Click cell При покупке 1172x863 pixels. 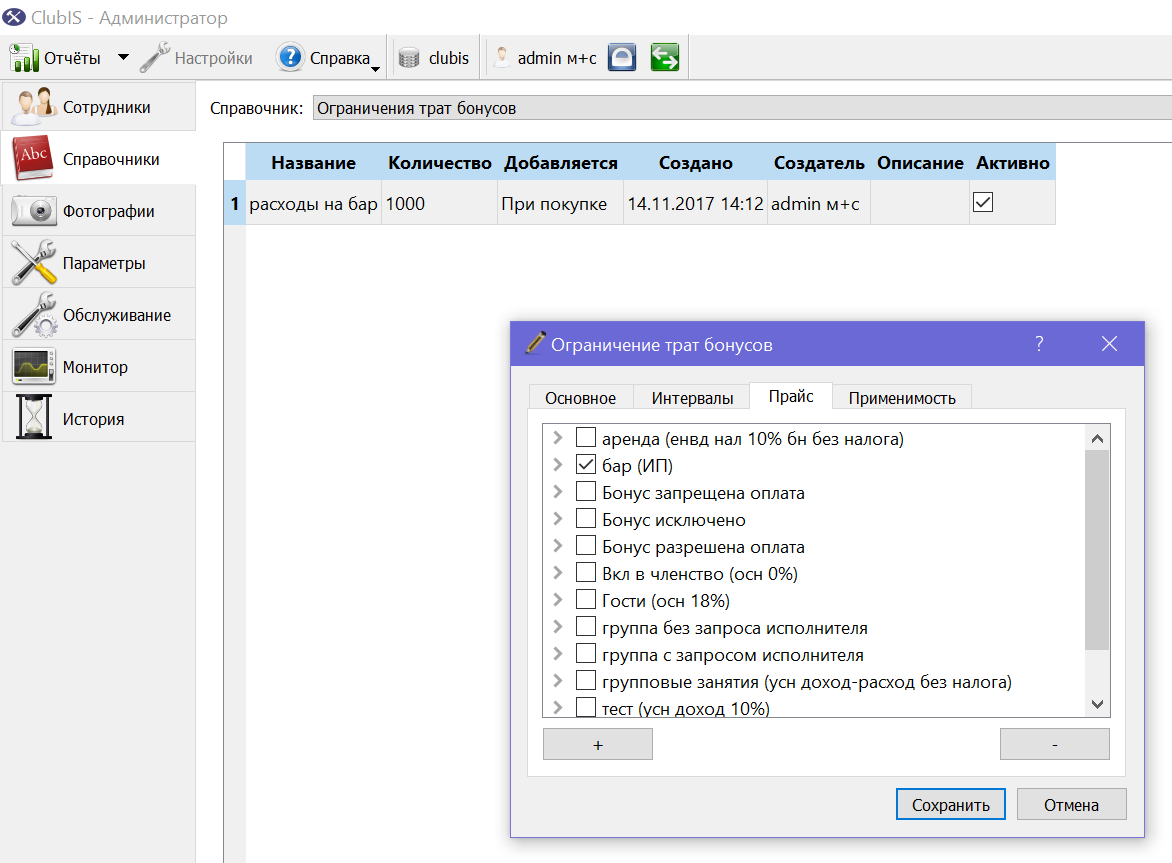561,203
